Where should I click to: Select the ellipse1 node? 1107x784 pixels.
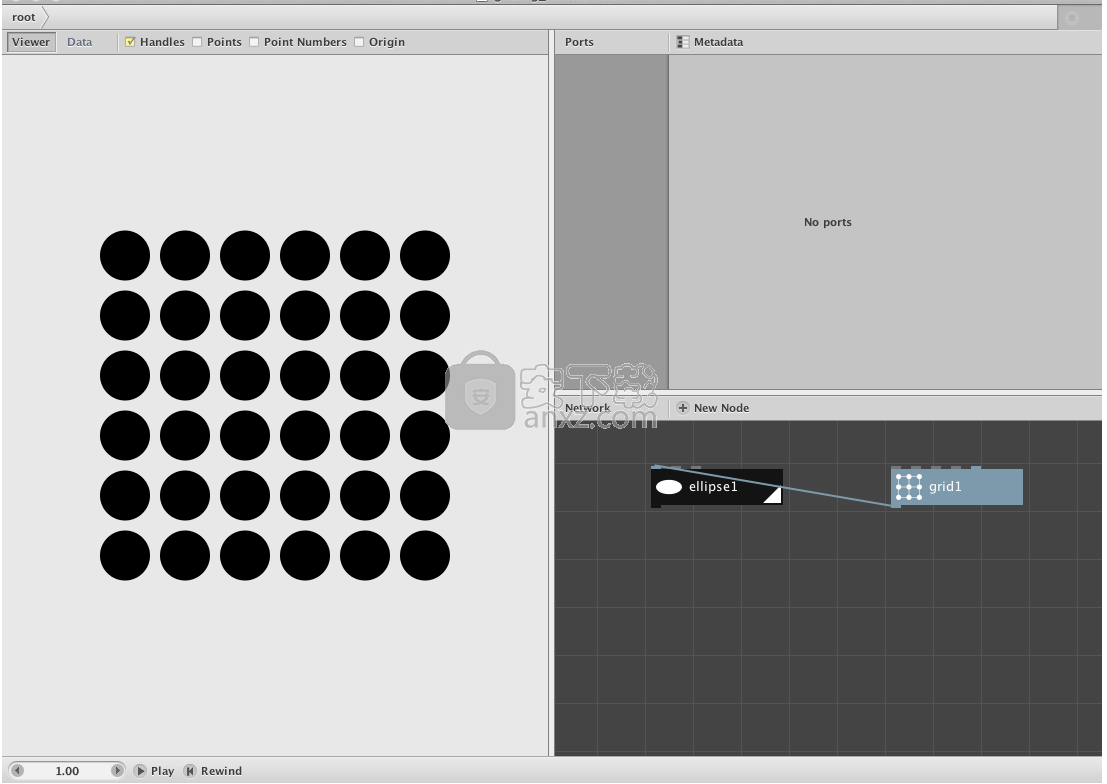pyautogui.click(x=717, y=487)
